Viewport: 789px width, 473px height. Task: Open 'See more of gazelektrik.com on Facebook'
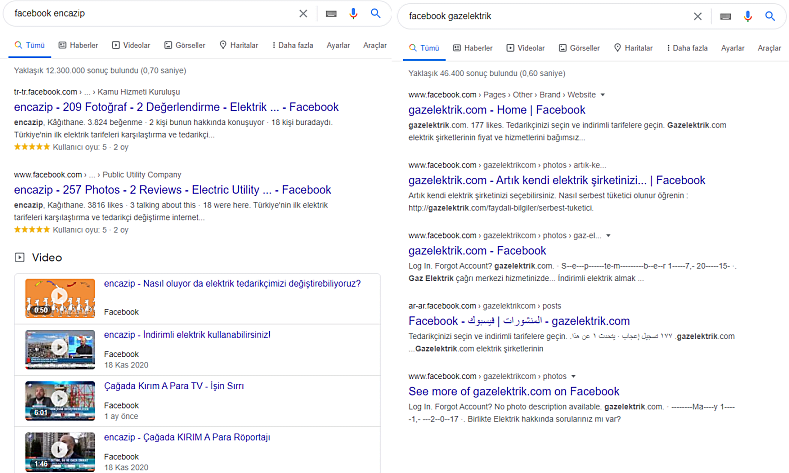tap(514, 391)
